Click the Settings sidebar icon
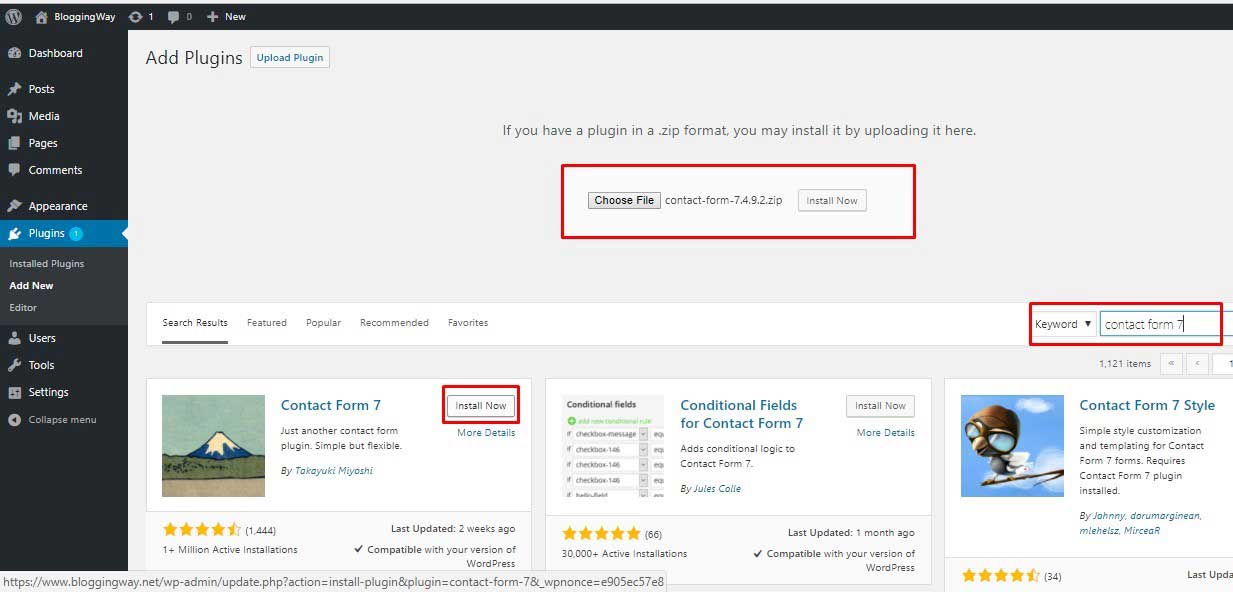The height and width of the screenshot is (592, 1233). point(14,392)
